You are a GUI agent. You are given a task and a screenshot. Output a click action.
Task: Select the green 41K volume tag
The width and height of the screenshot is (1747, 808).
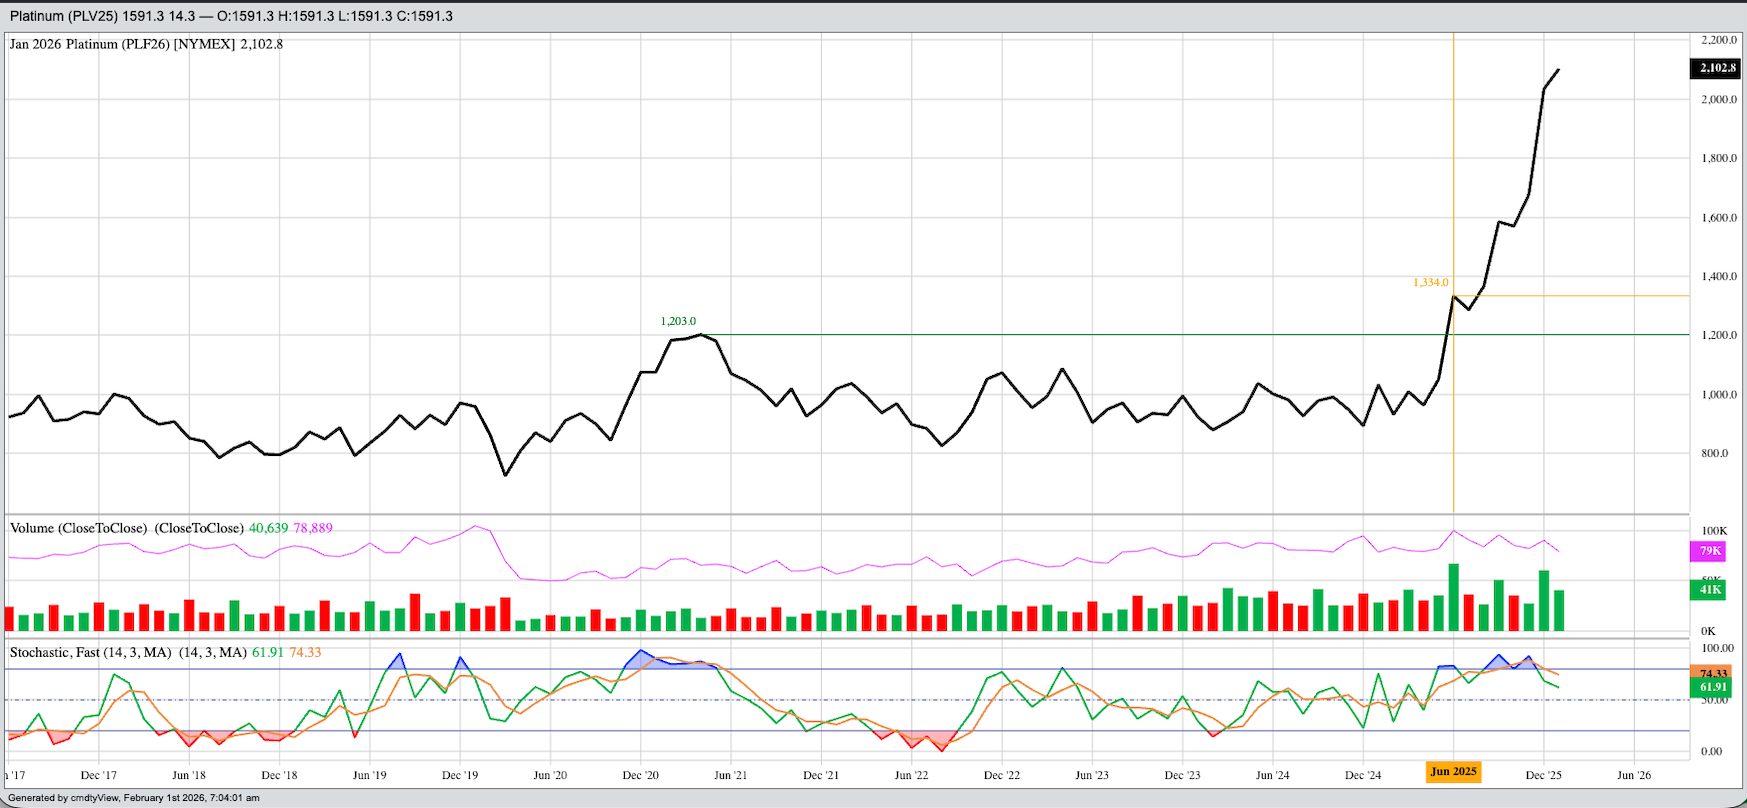coord(1710,590)
